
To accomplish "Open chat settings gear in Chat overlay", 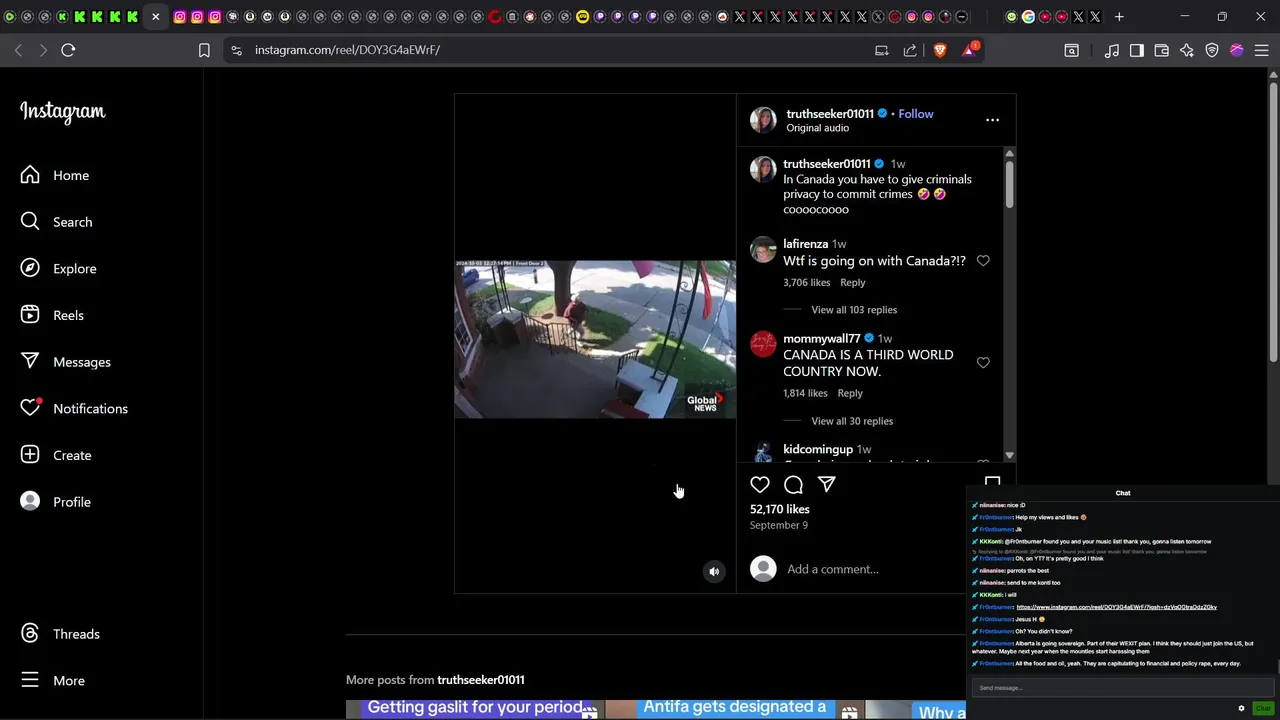I will pyautogui.click(x=1241, y=708).
